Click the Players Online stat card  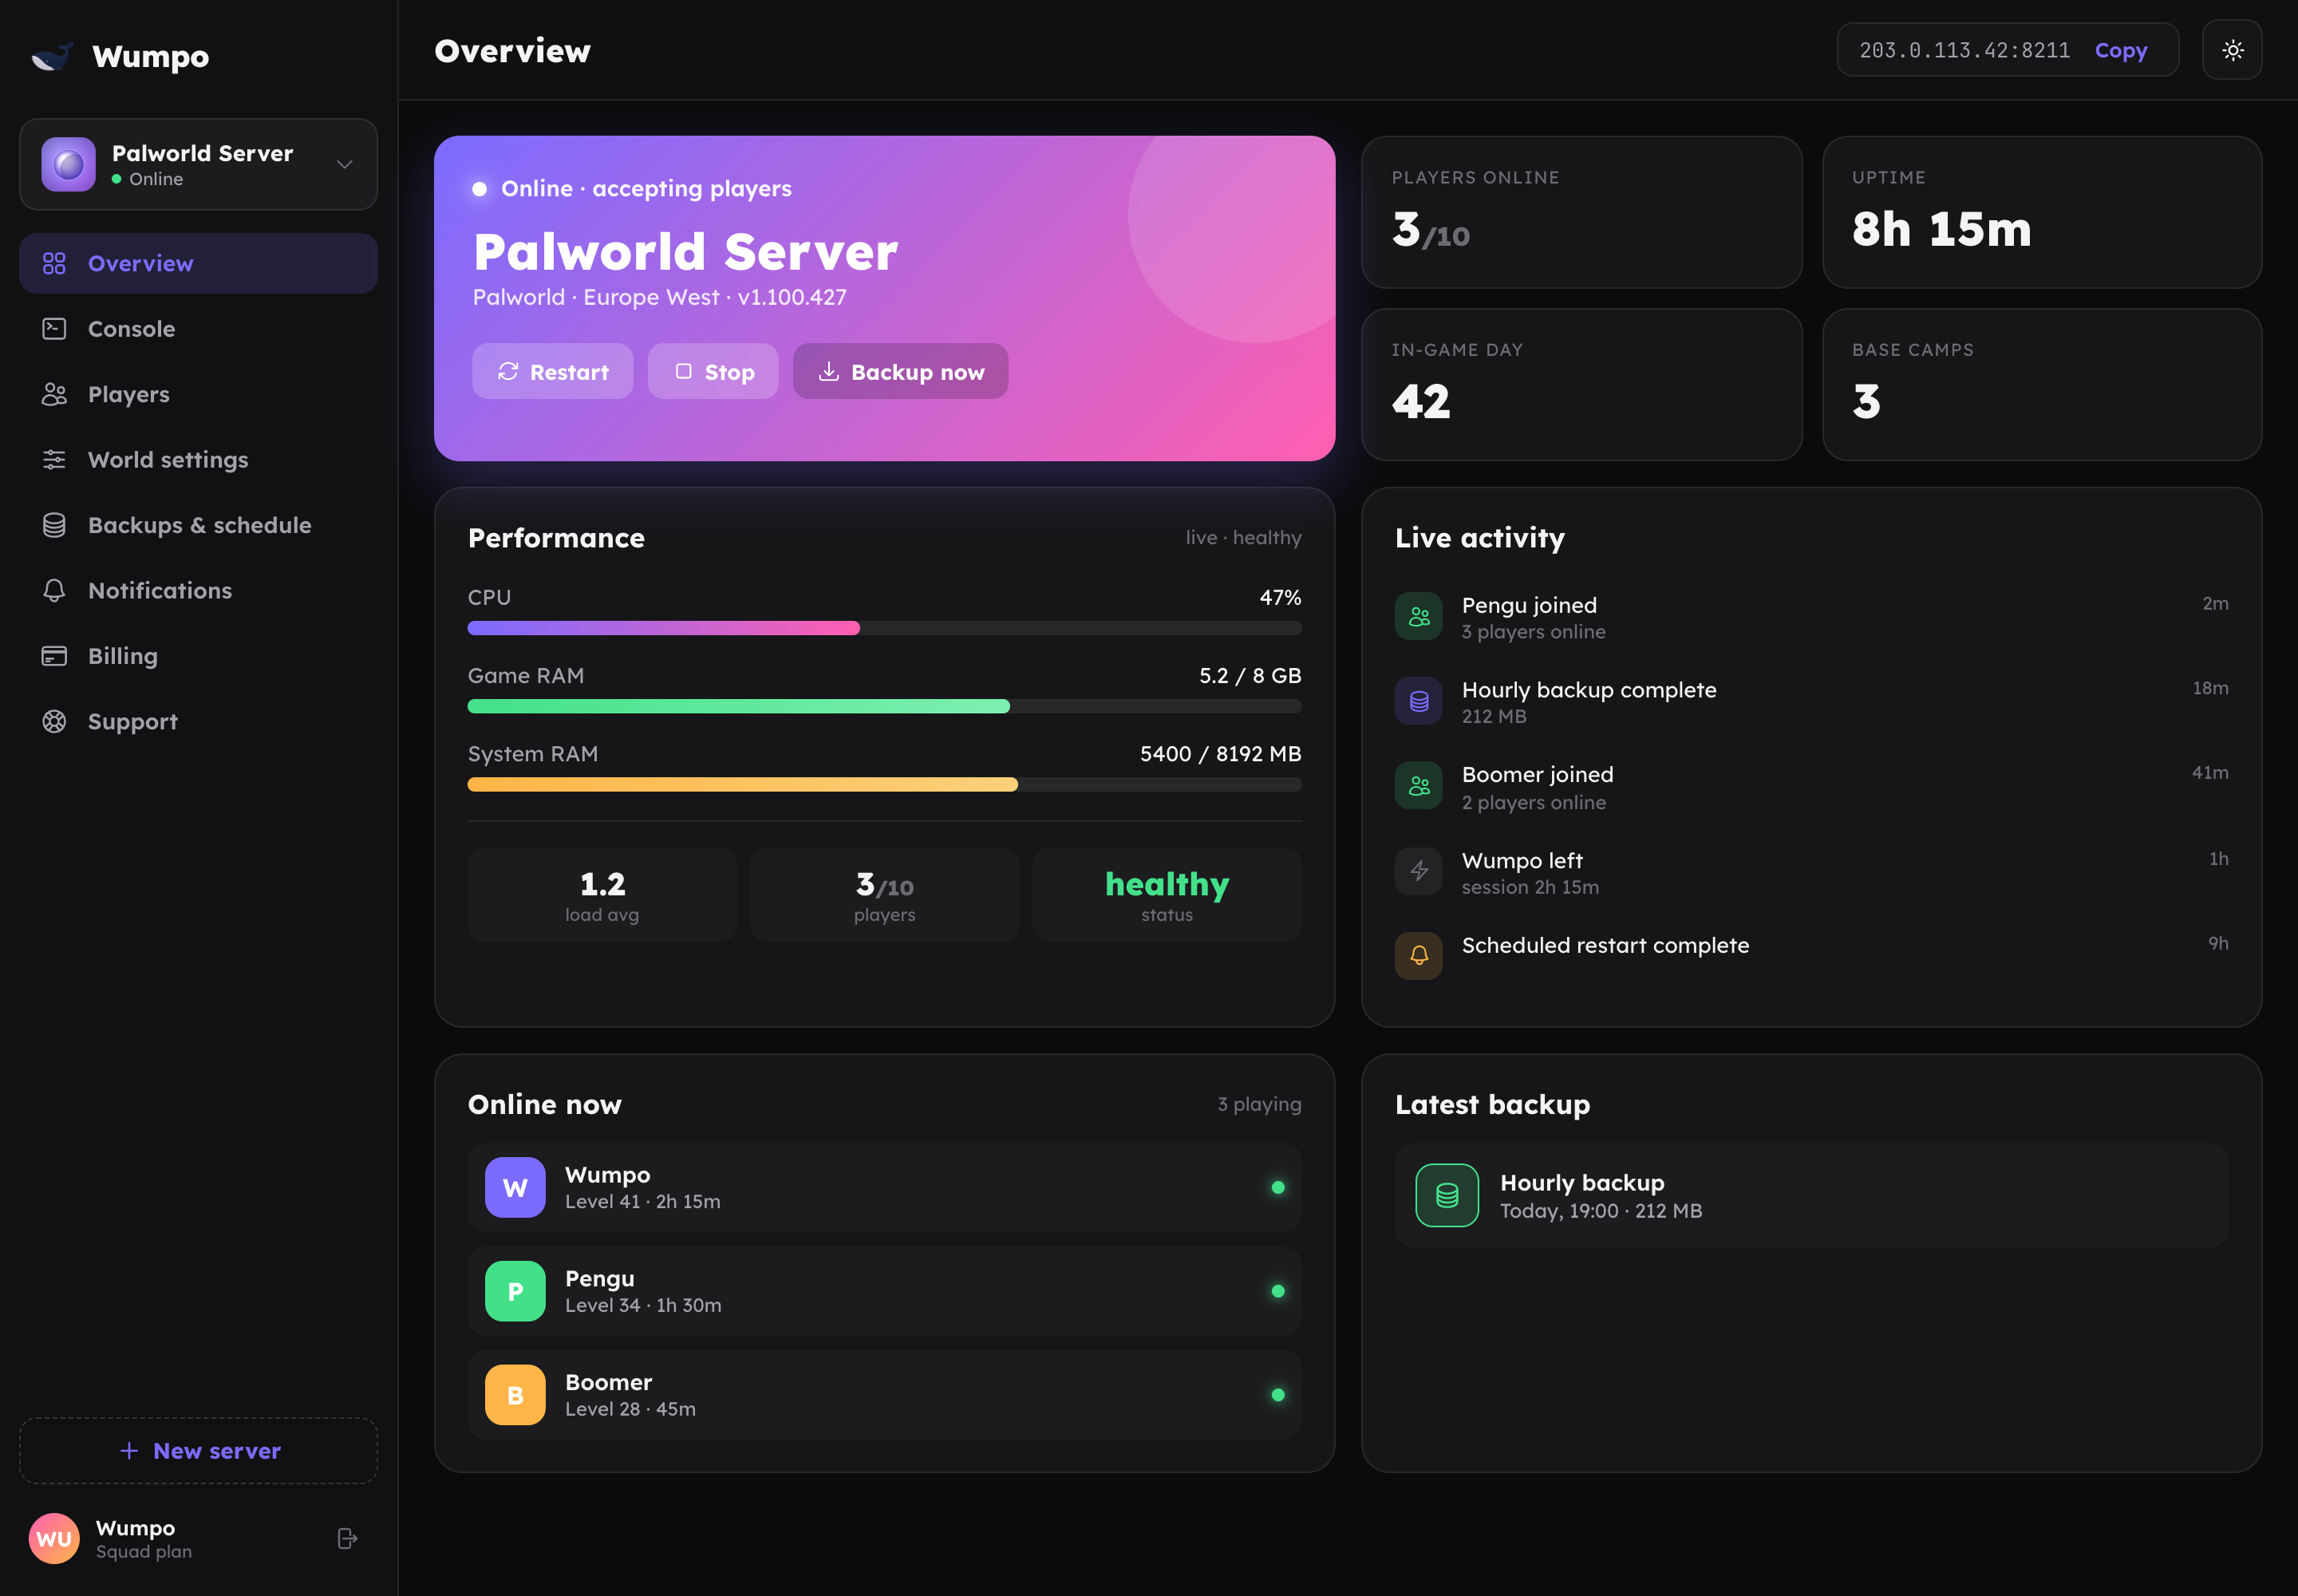coord(1581,213)
